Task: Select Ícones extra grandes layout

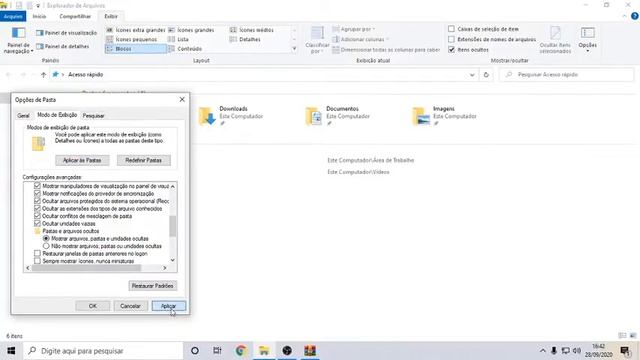Action: coord(136,30)
